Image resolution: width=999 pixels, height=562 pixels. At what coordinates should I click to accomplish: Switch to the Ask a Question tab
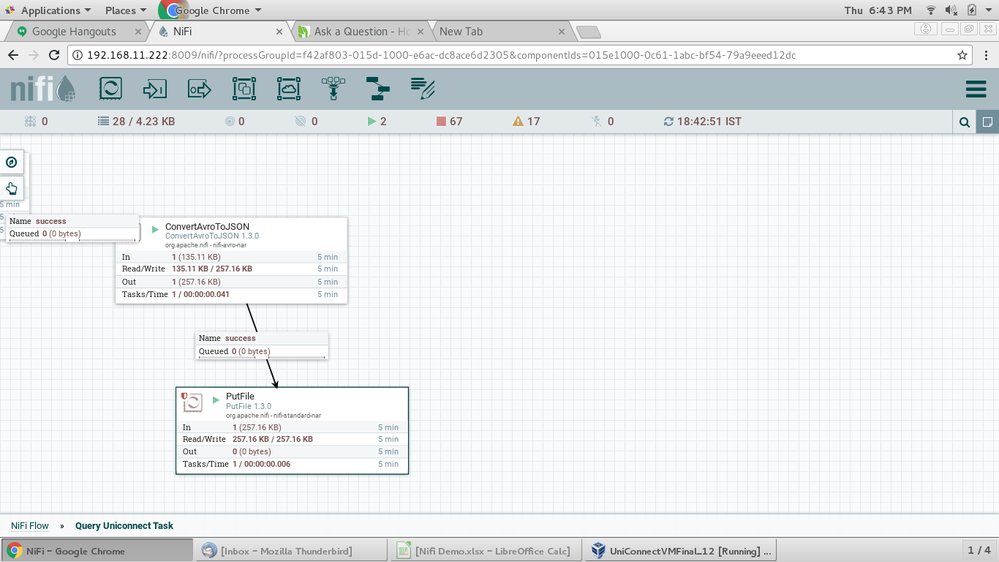tap(358, 32)
